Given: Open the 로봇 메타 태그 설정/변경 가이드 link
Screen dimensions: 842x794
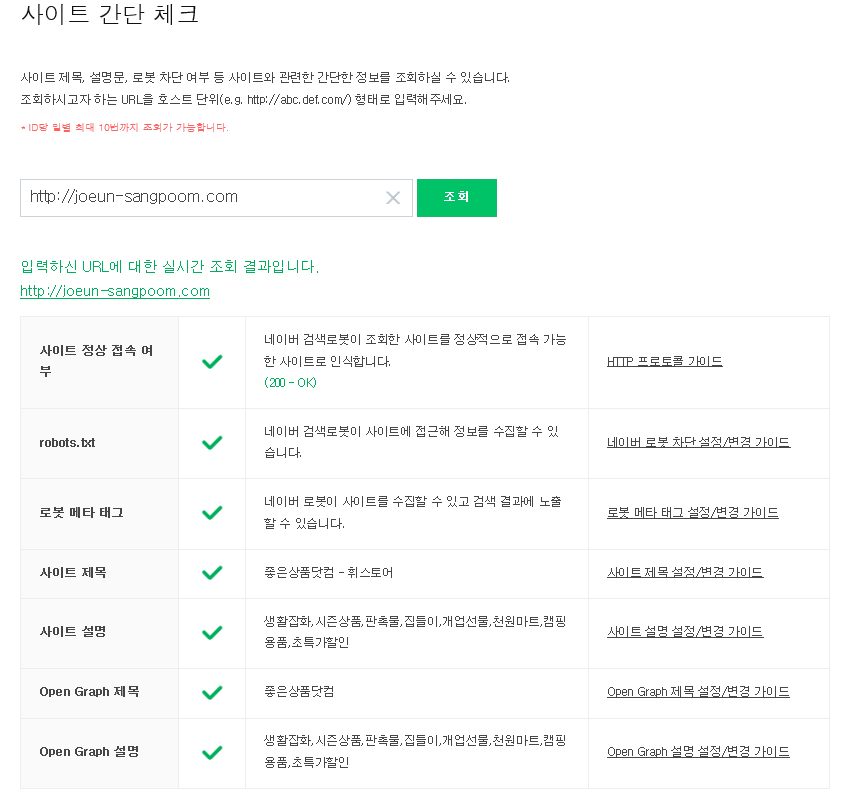Looking at the screenshot, I should coord(692,513).
